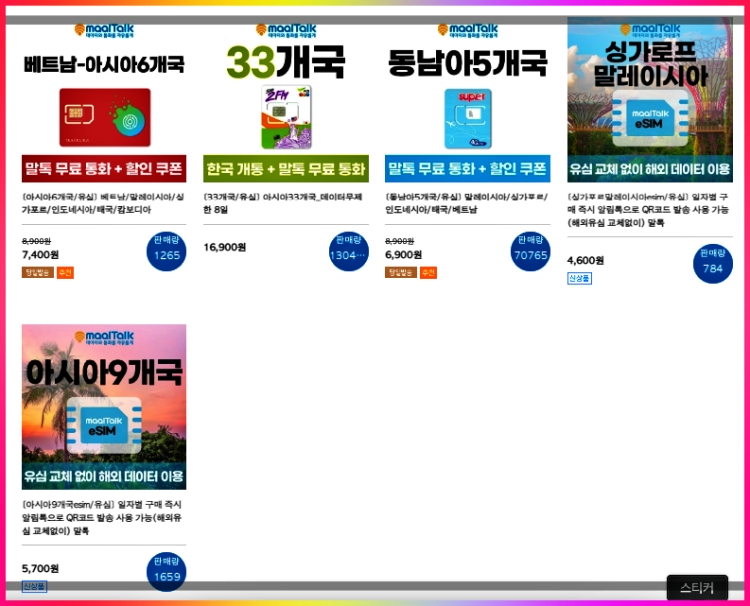
Task: Click 추천 tag under 6,900원
Action: pyautogui.click(x=429, y=273)
